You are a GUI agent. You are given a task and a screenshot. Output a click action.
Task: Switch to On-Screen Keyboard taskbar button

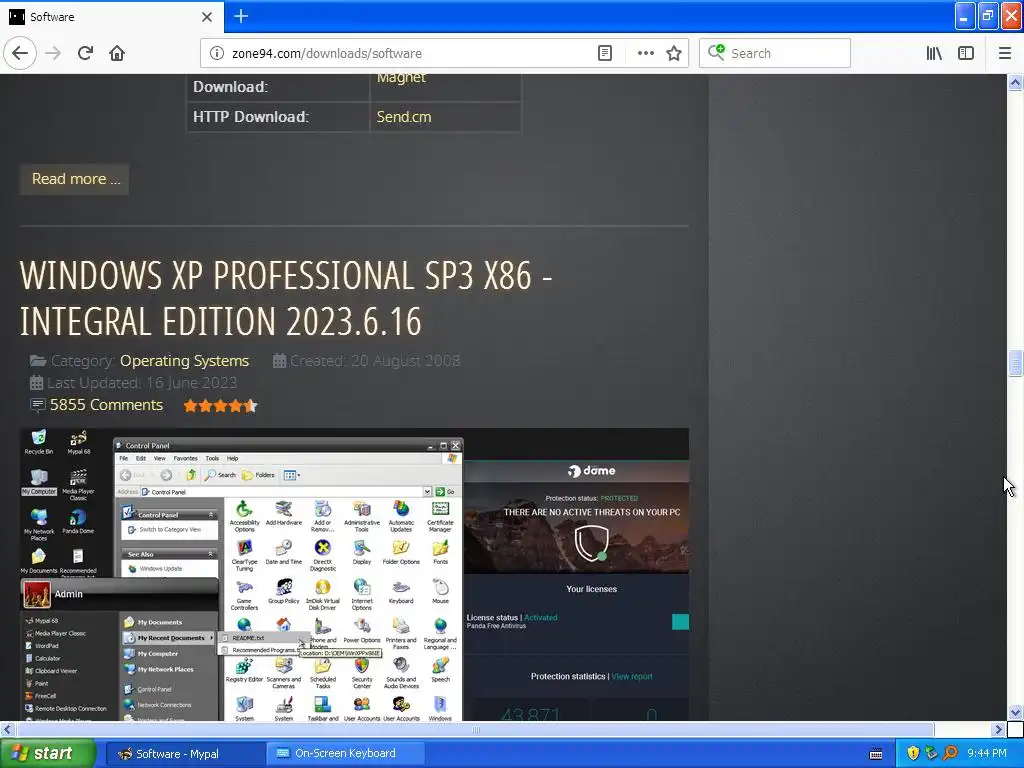tap(346, 754)
